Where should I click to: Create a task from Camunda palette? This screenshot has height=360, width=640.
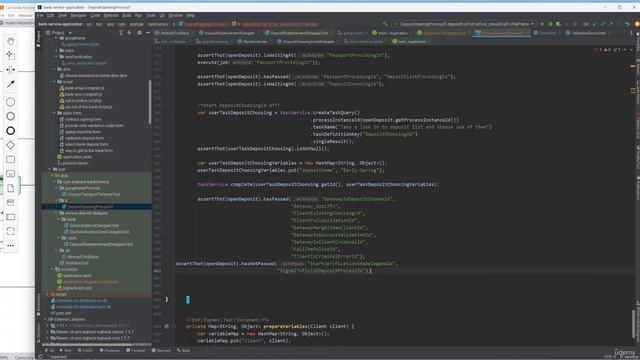point(11,160)
